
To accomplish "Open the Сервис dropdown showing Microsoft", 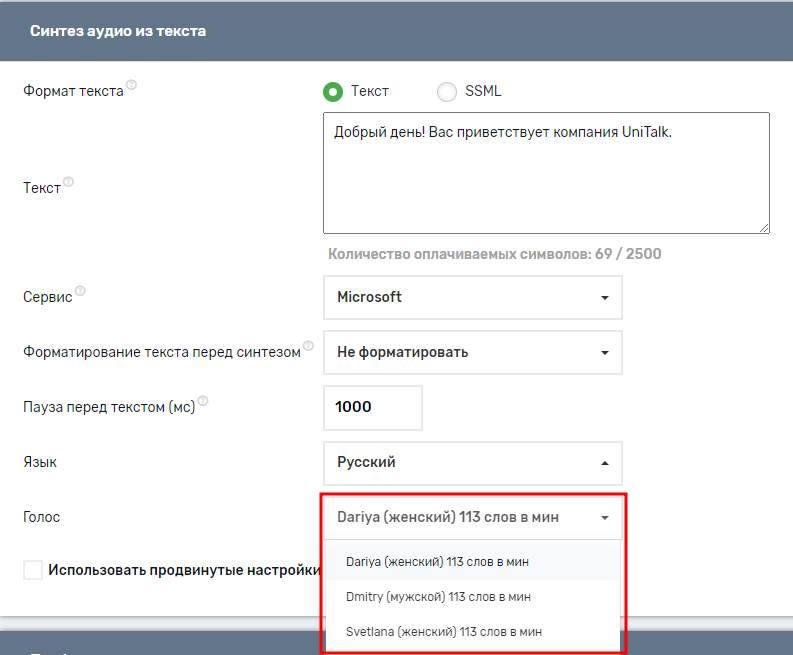I will pyautogui.click(x=472, y=297).
